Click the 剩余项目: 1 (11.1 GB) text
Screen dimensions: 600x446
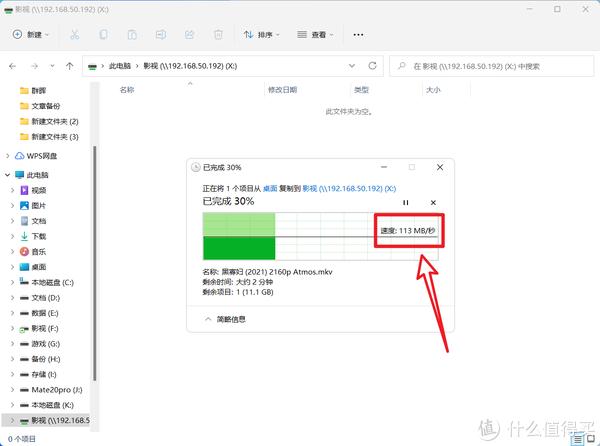tap(238, 292)
